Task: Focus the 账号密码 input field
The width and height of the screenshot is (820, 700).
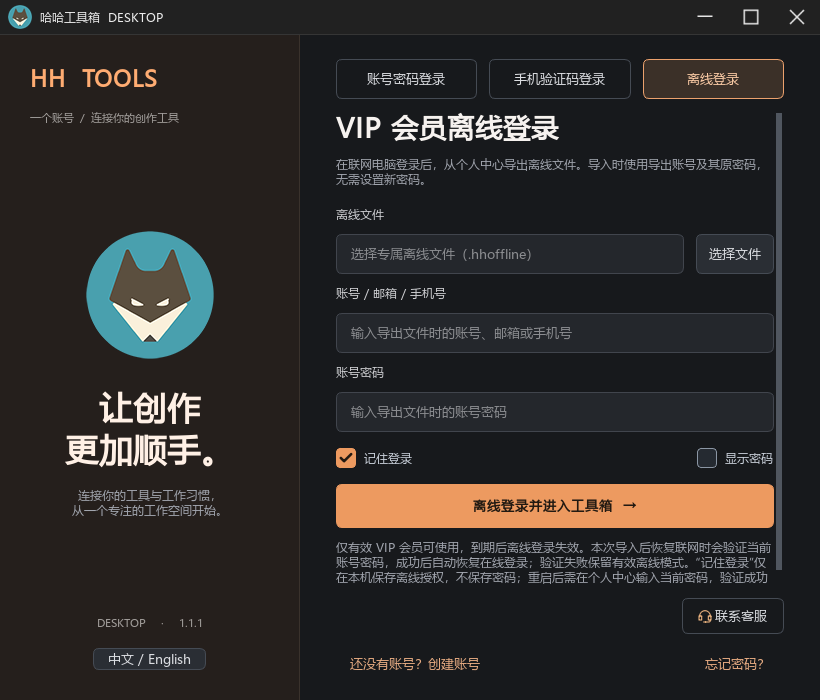Action: [555, 412]
